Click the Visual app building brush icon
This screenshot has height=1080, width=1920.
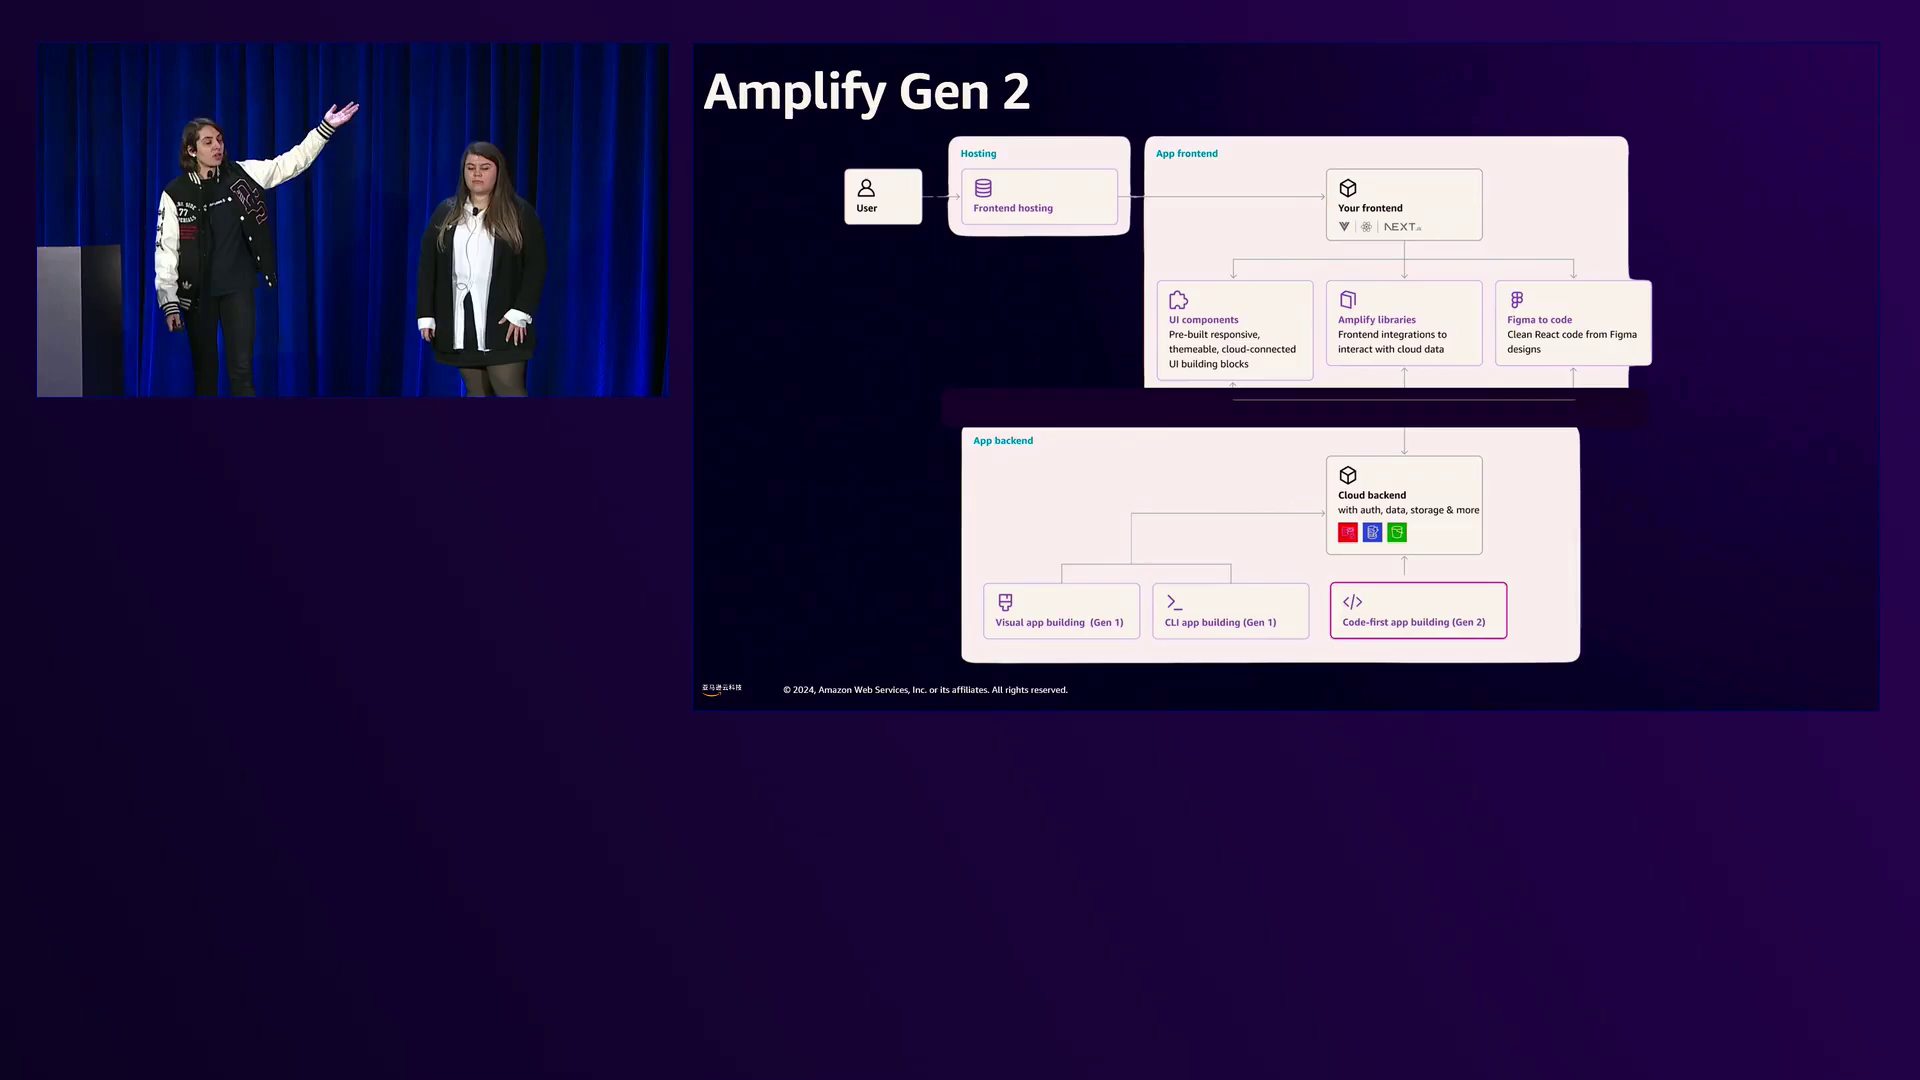pos(1006,602)
